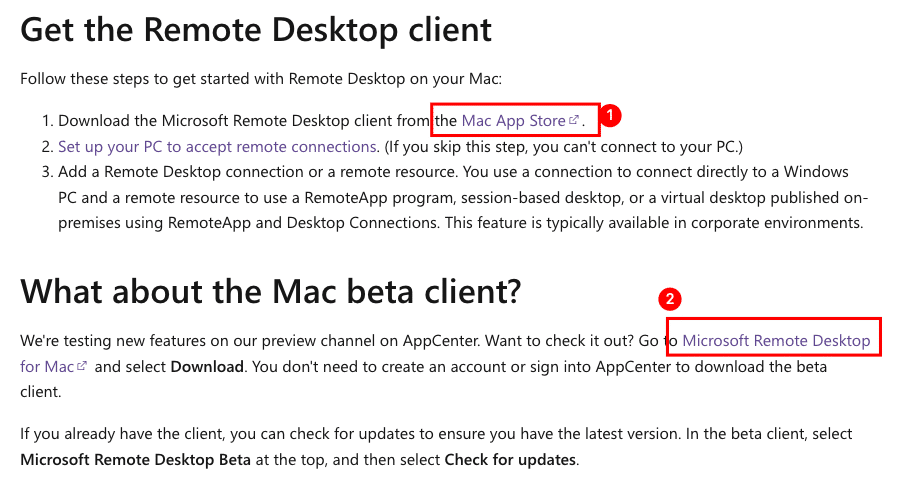Click the bold word Download

coord(207,367)
